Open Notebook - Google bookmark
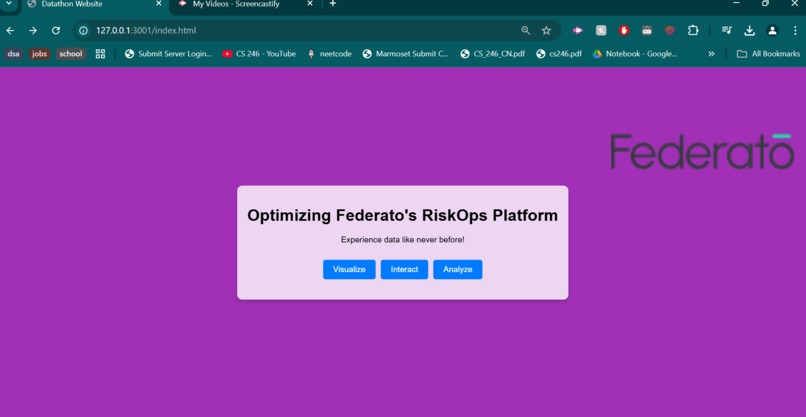This screenshot has width=806, height=417. [x=635, y=53]
